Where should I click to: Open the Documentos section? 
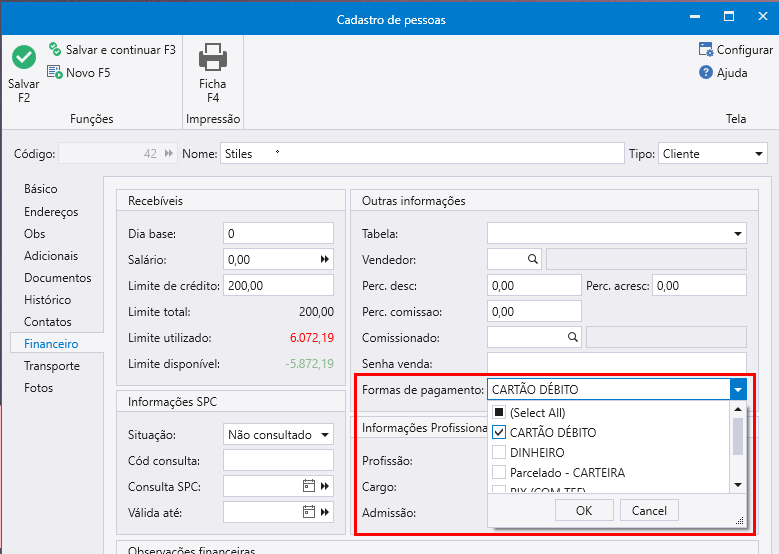tap(57, 278)
